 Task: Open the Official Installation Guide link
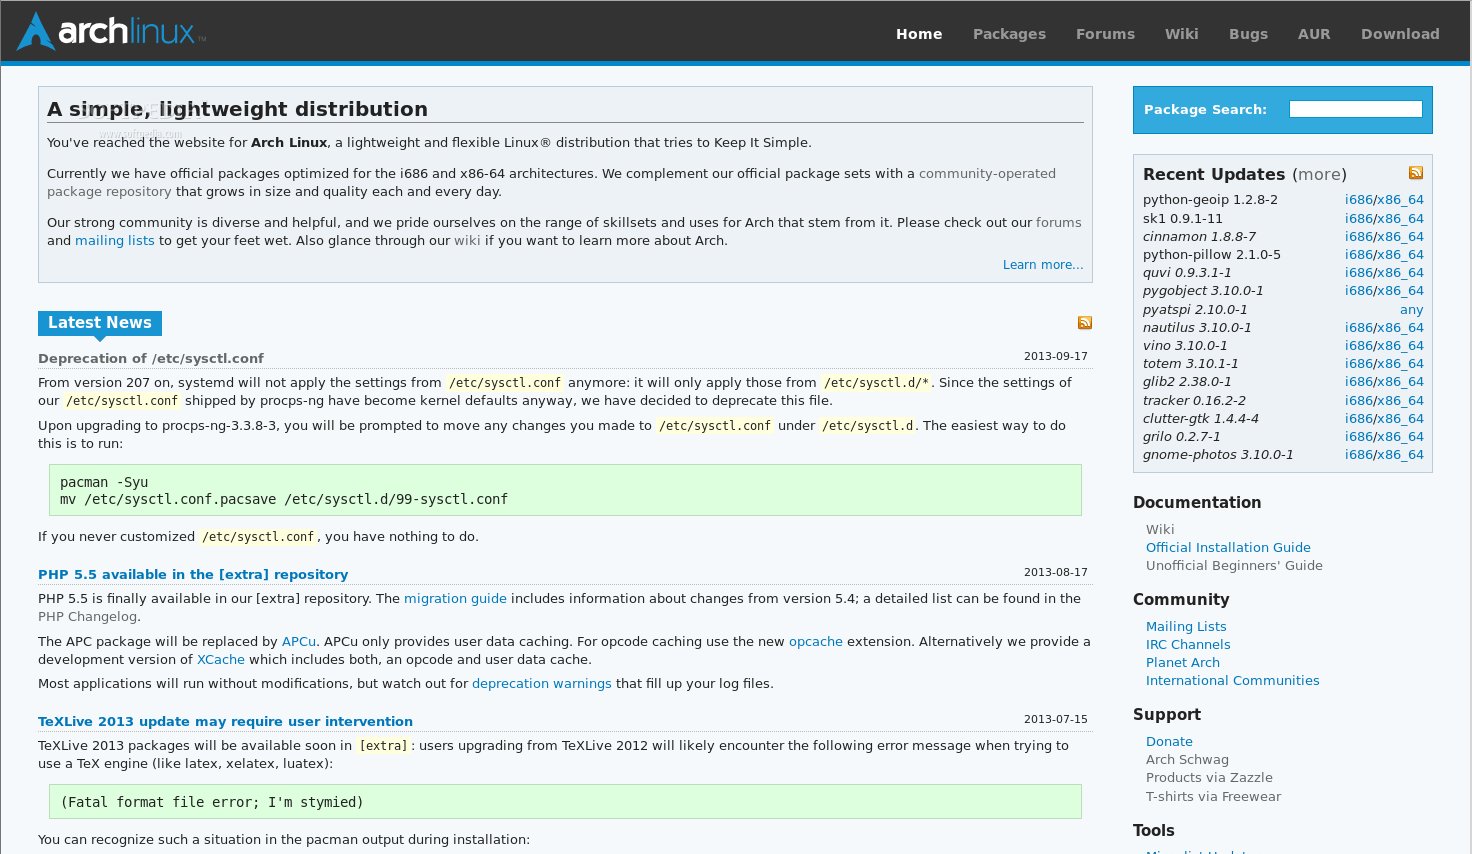pyautogui.click(x=1228, y=548)
